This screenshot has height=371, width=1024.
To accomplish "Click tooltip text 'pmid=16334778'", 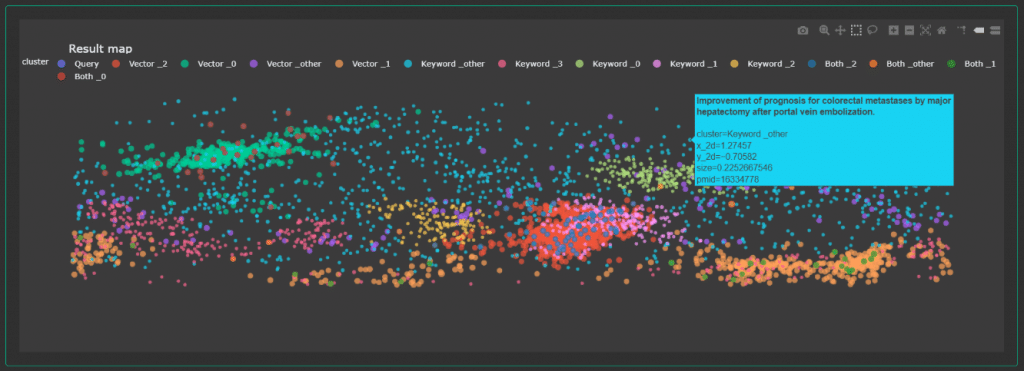I will point(728,179).
